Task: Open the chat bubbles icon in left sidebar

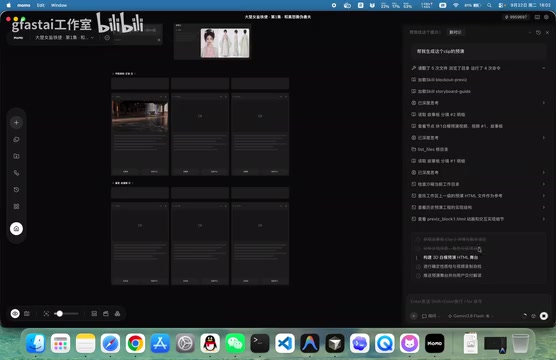Action: tap(16, 139)
